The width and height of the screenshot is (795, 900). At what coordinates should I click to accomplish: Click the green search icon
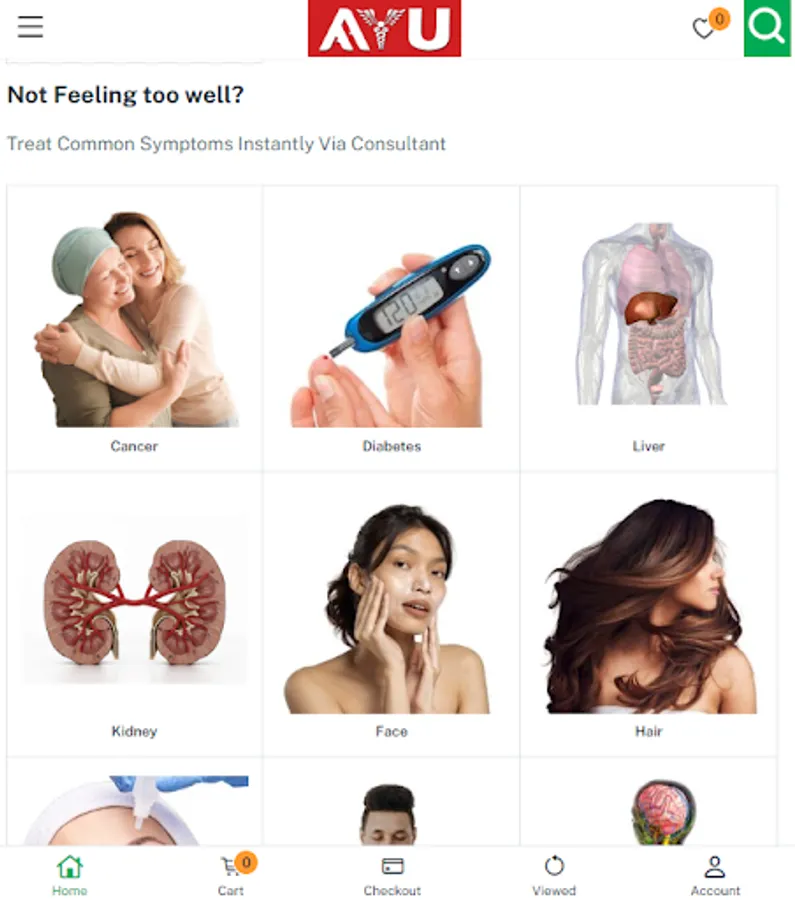click(x=767, y=27)
